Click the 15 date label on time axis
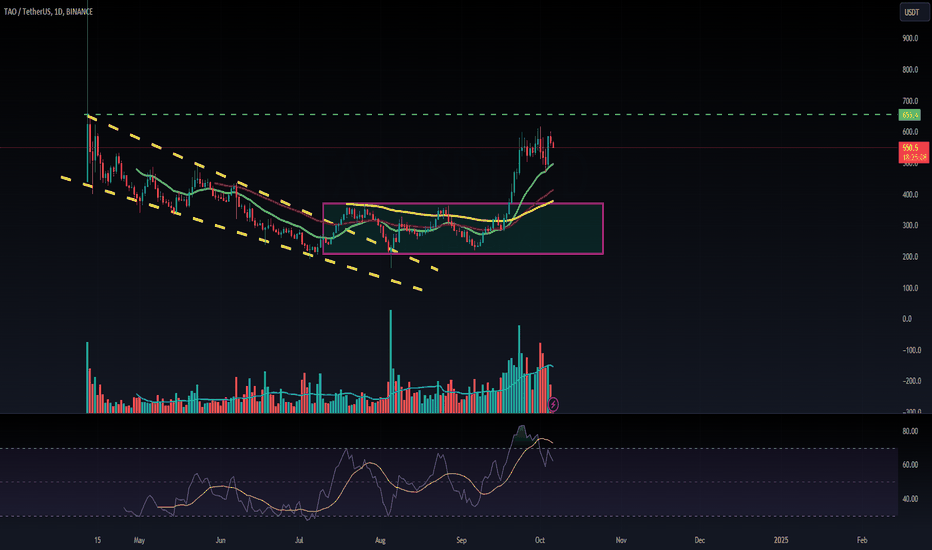Viewport: 932px width, 550px height. [x=97, y=540]
